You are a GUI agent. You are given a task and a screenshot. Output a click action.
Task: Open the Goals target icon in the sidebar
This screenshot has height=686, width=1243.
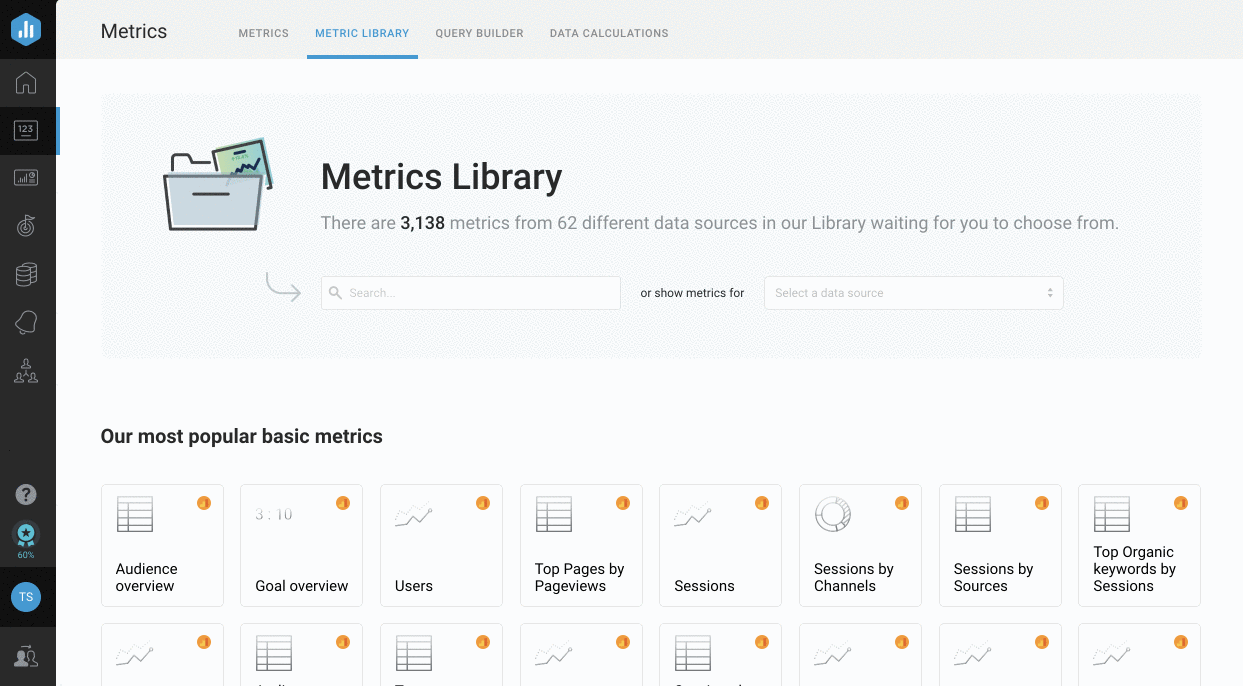pyautogui.click(x=27, y=227)
